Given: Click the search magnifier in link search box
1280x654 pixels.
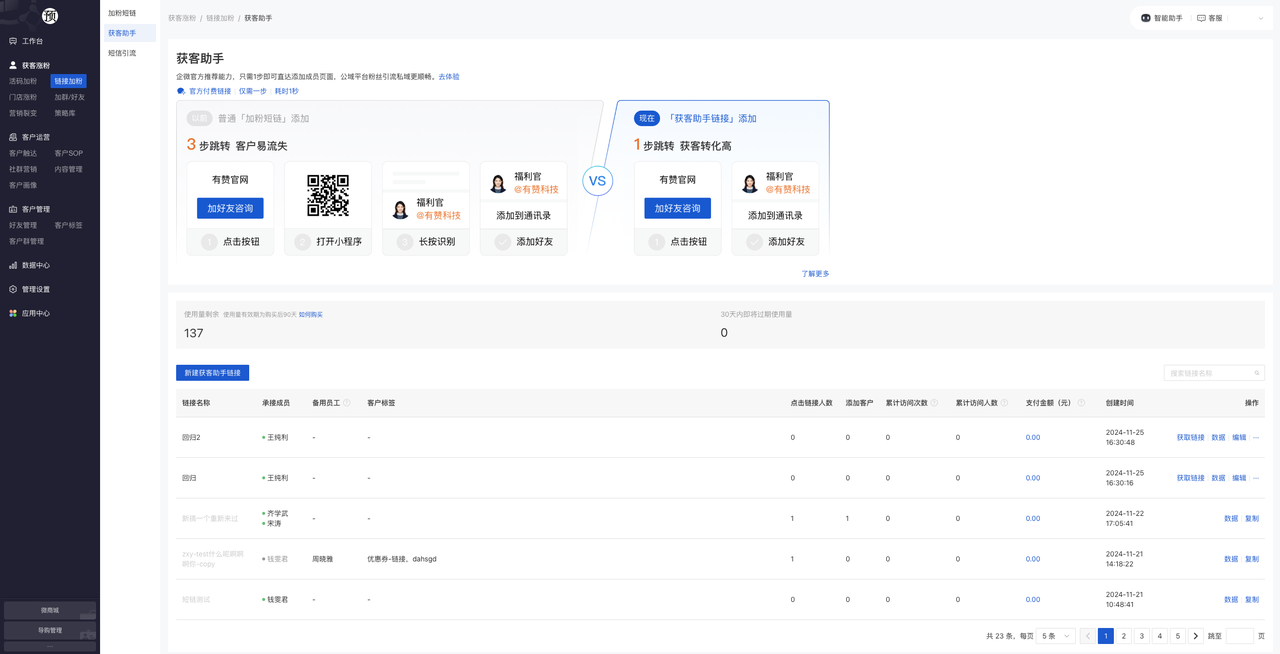Looking at the screenshot, I should [x=1257, y=373].
